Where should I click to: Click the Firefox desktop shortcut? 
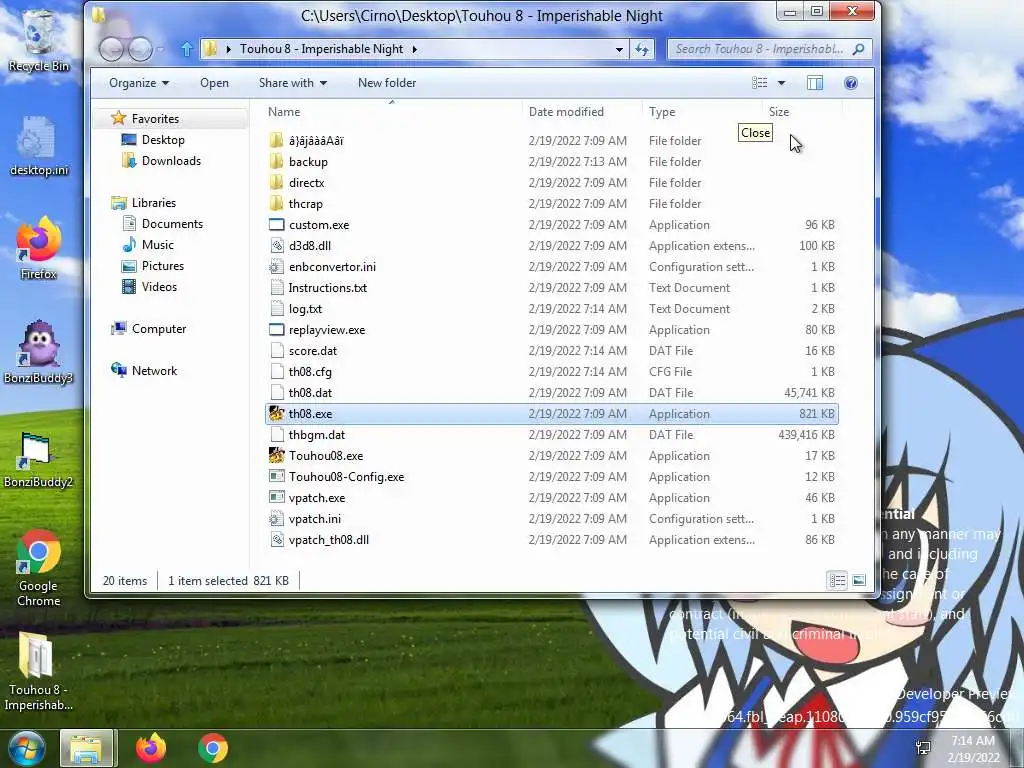[x=39, y=248]
